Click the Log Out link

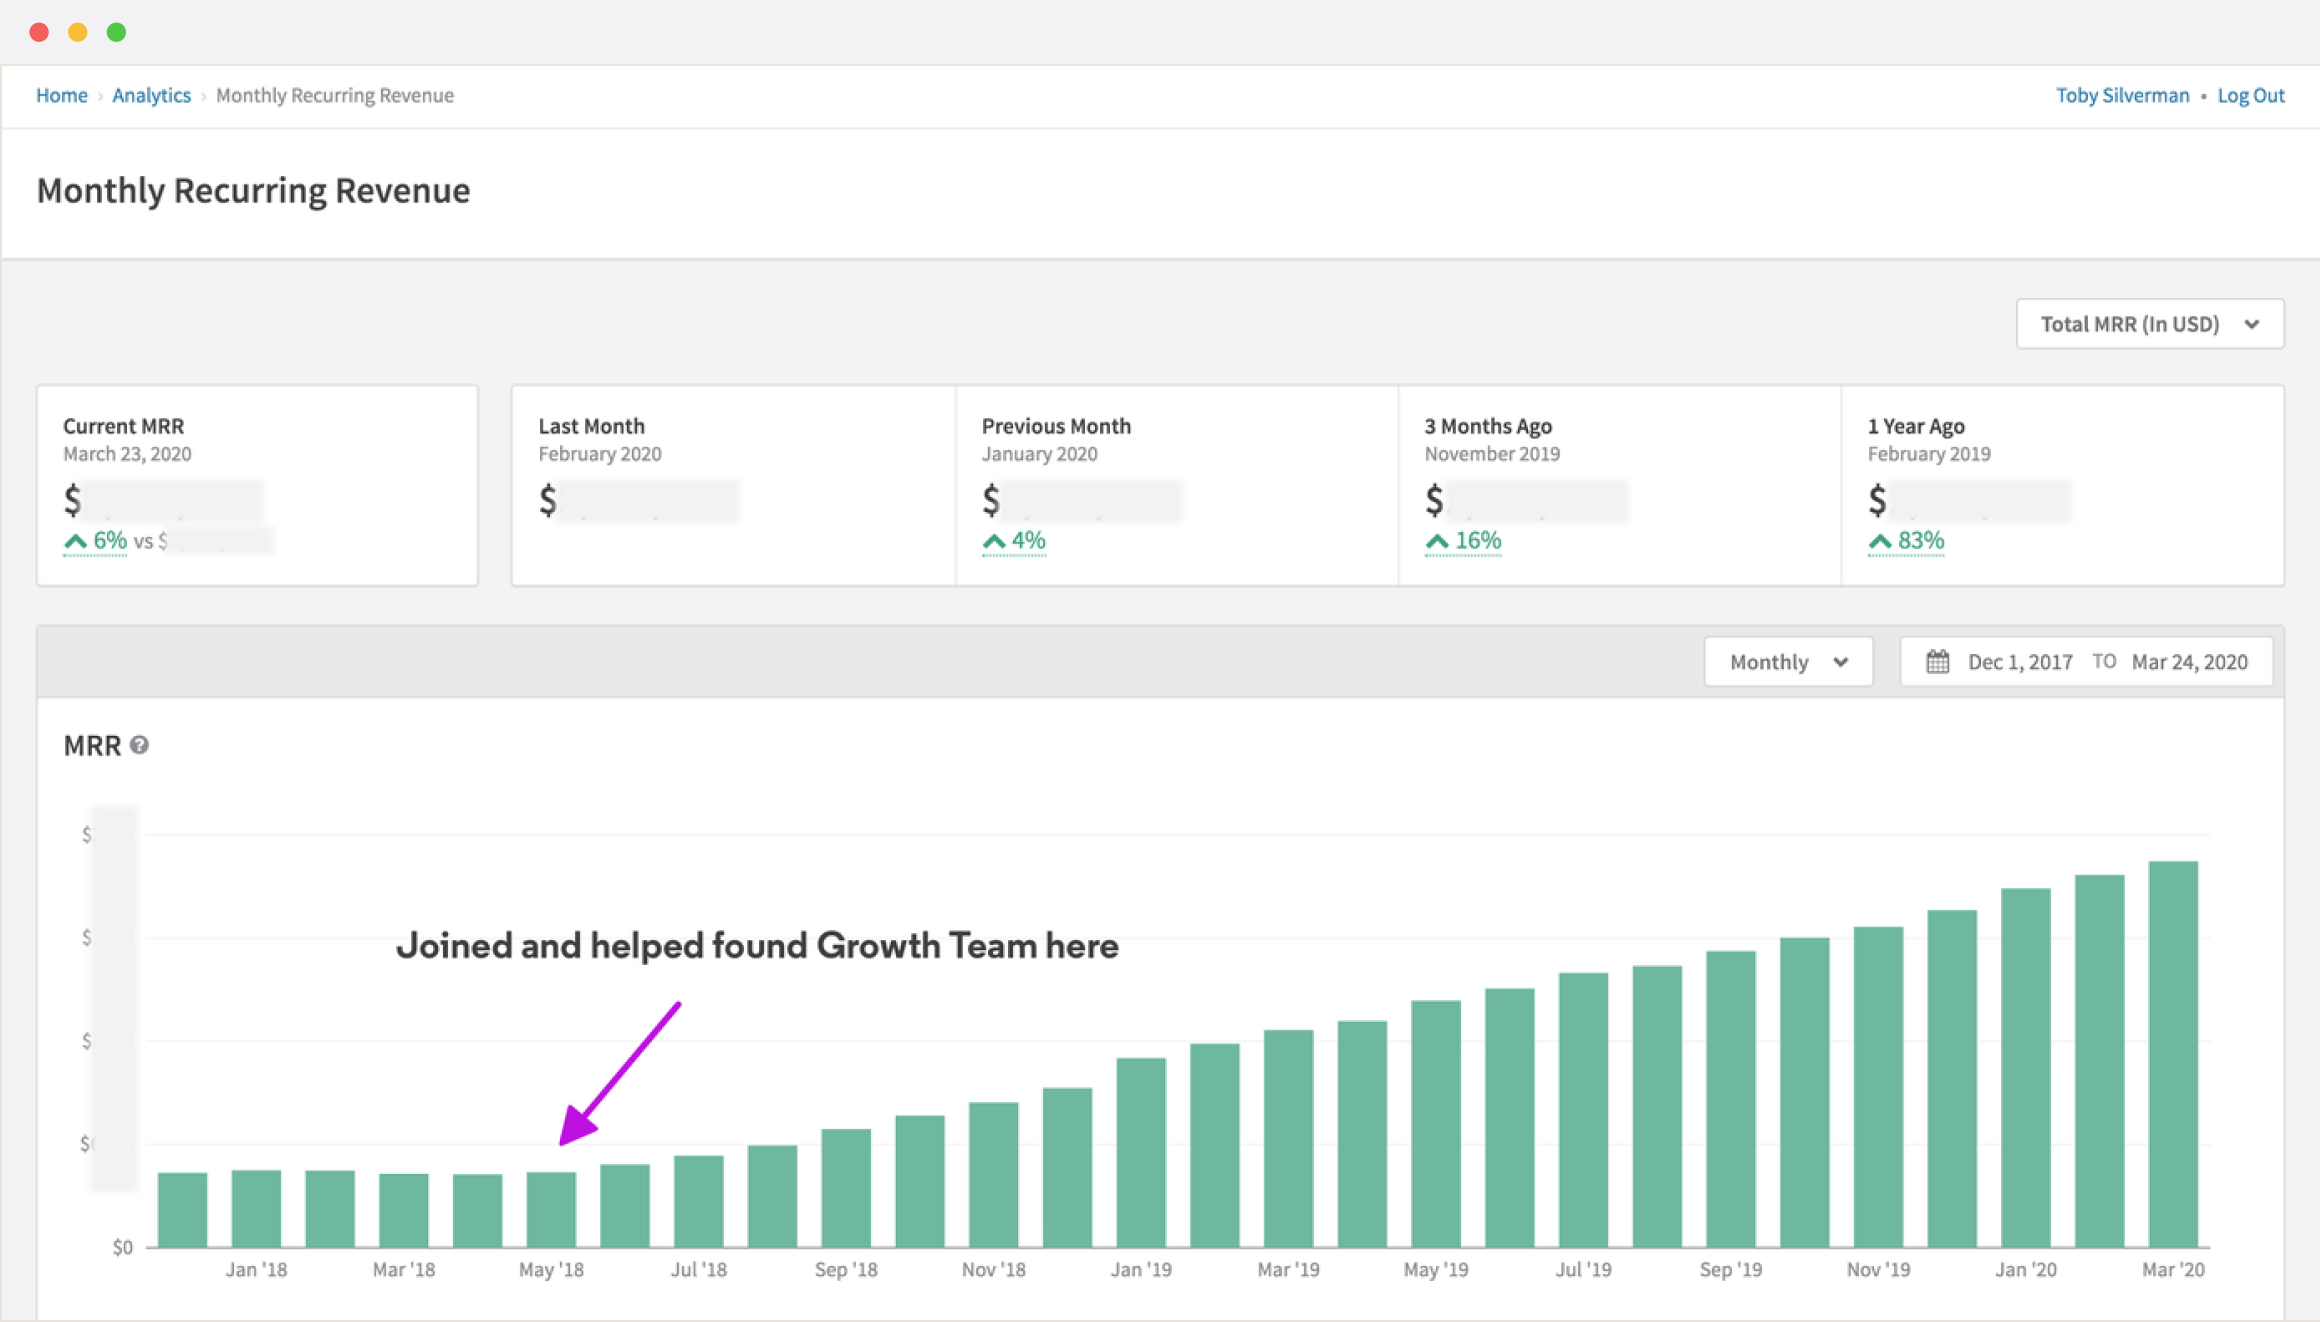2251,95
